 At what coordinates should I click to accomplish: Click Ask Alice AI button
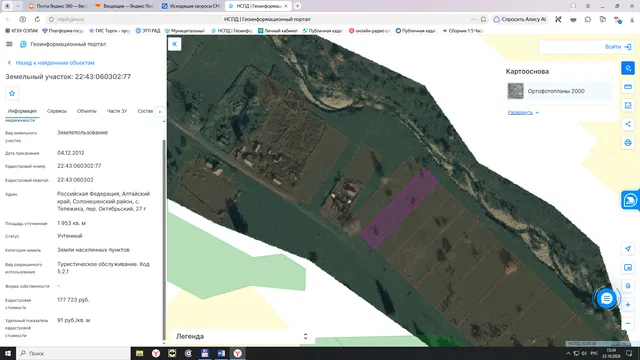pyautogui.click(x=520, y=19)
